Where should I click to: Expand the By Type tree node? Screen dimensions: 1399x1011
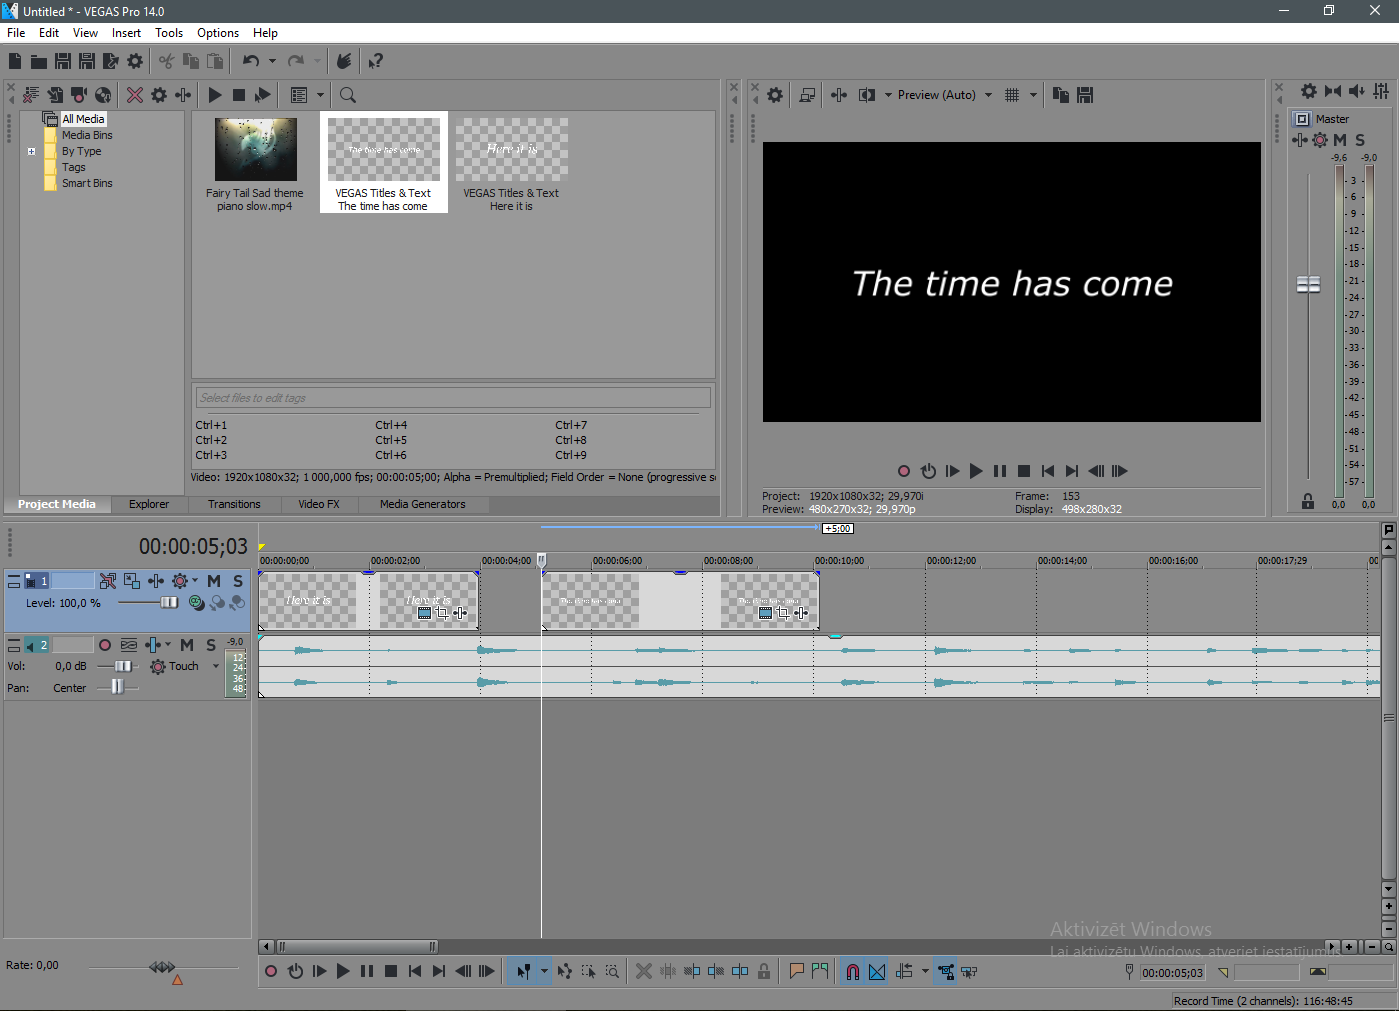[x=32, y=152]
